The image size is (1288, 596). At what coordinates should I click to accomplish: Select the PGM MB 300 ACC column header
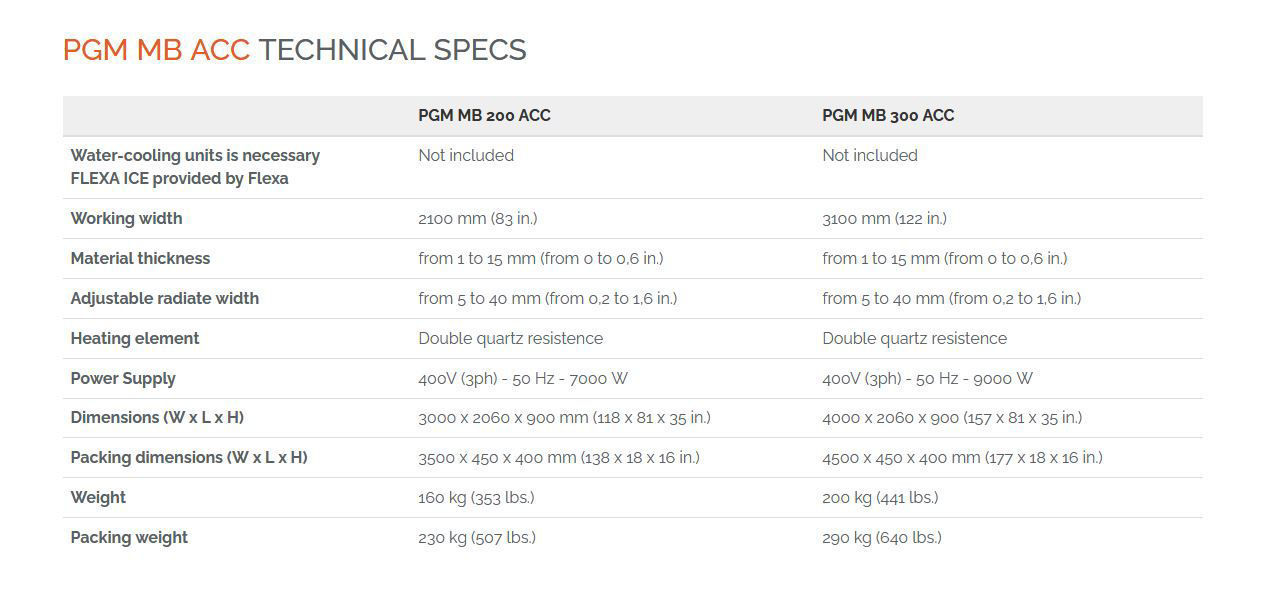[x=888, y=115]
